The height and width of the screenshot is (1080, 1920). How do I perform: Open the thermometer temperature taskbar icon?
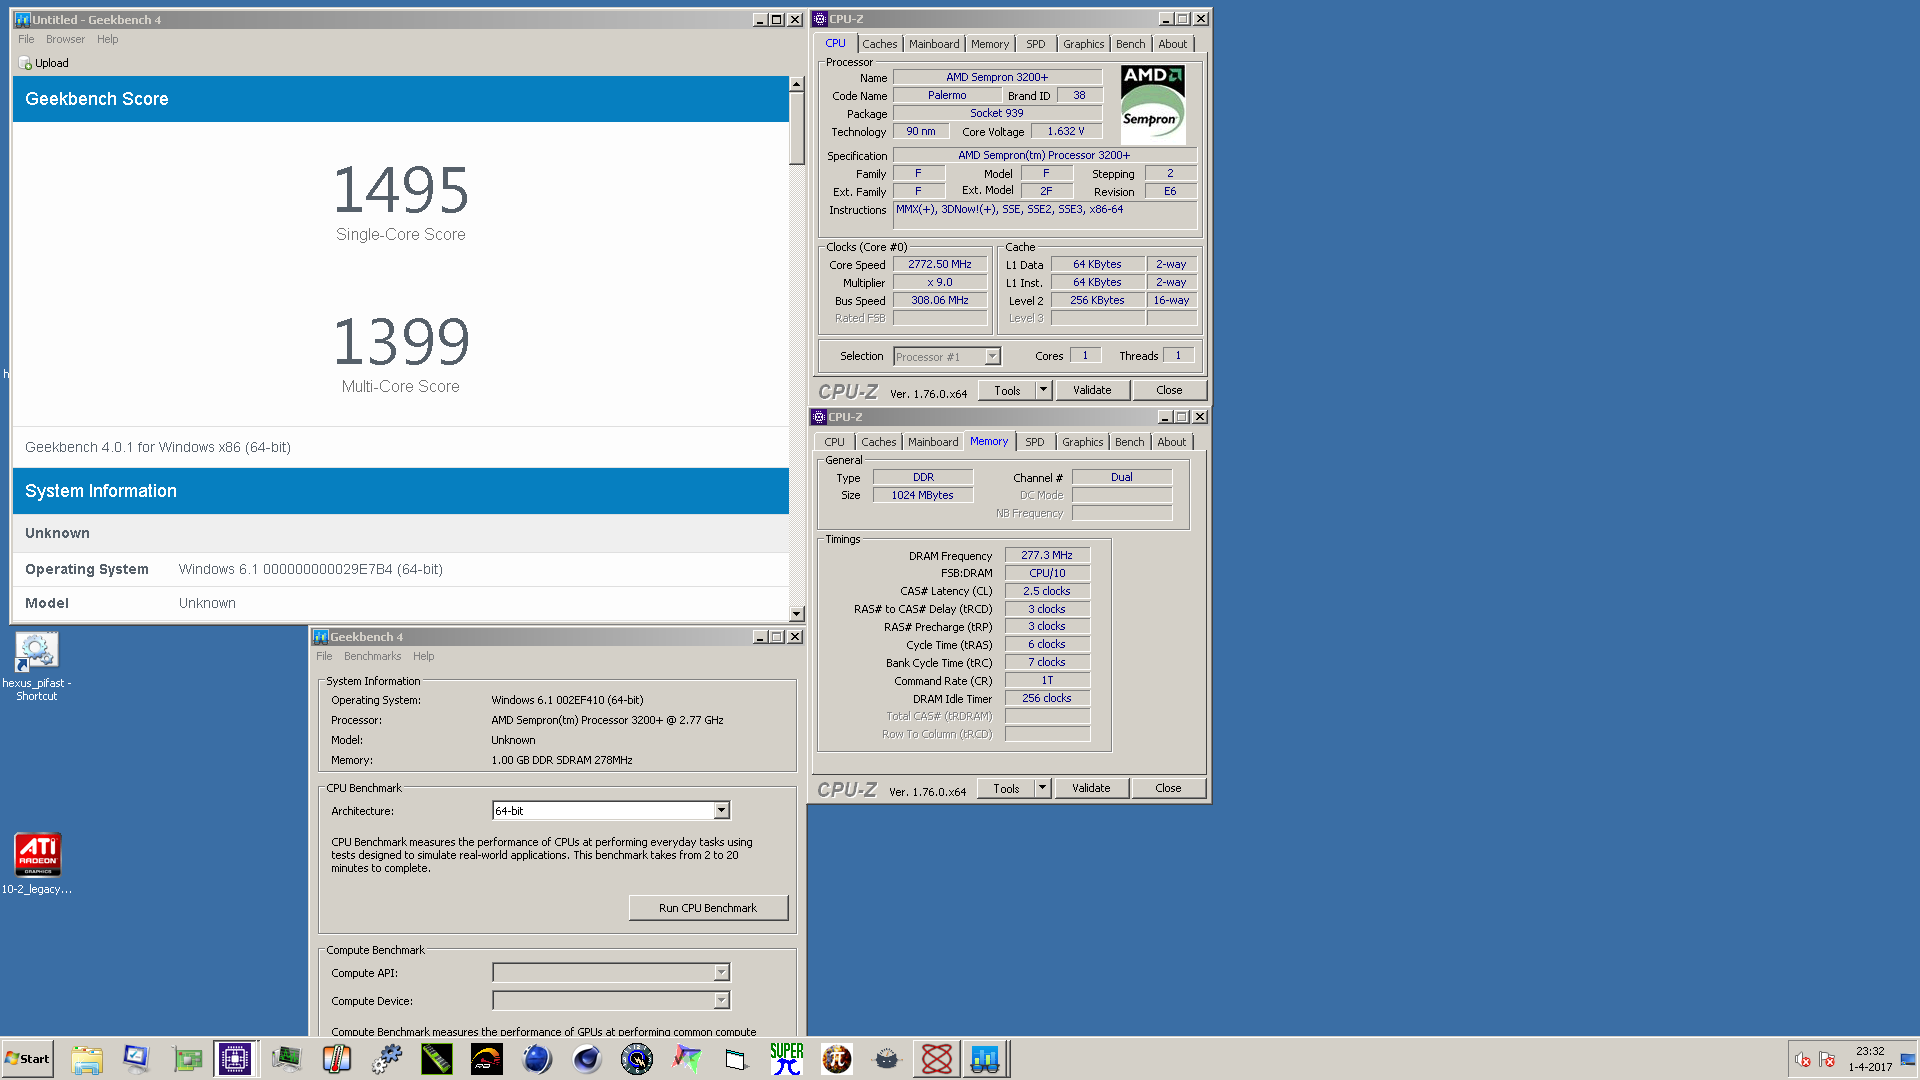tap(337, 1059)
